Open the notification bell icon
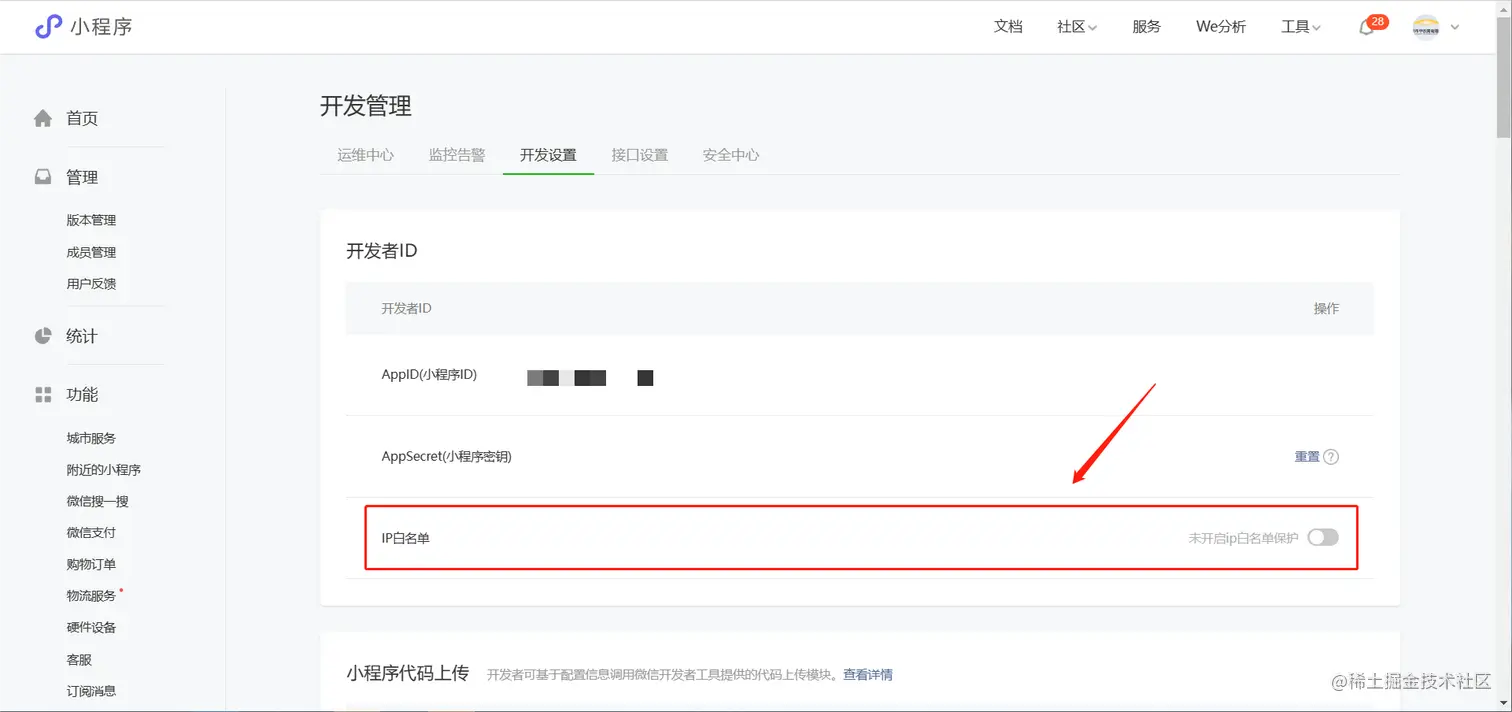This screenshot has width=1512, height=712. 1366,28
